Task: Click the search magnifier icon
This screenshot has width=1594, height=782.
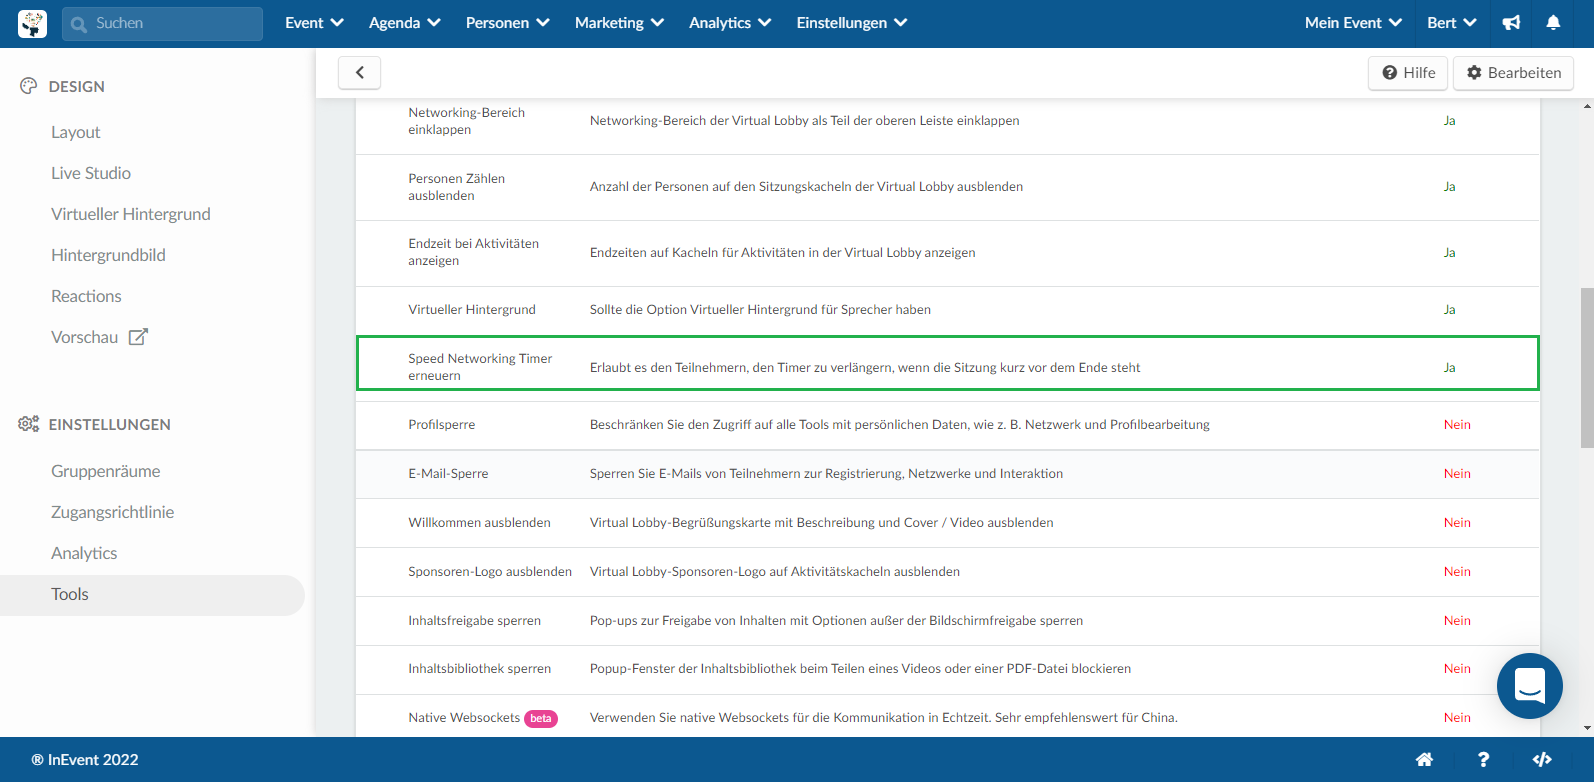Action: [79, 24]
